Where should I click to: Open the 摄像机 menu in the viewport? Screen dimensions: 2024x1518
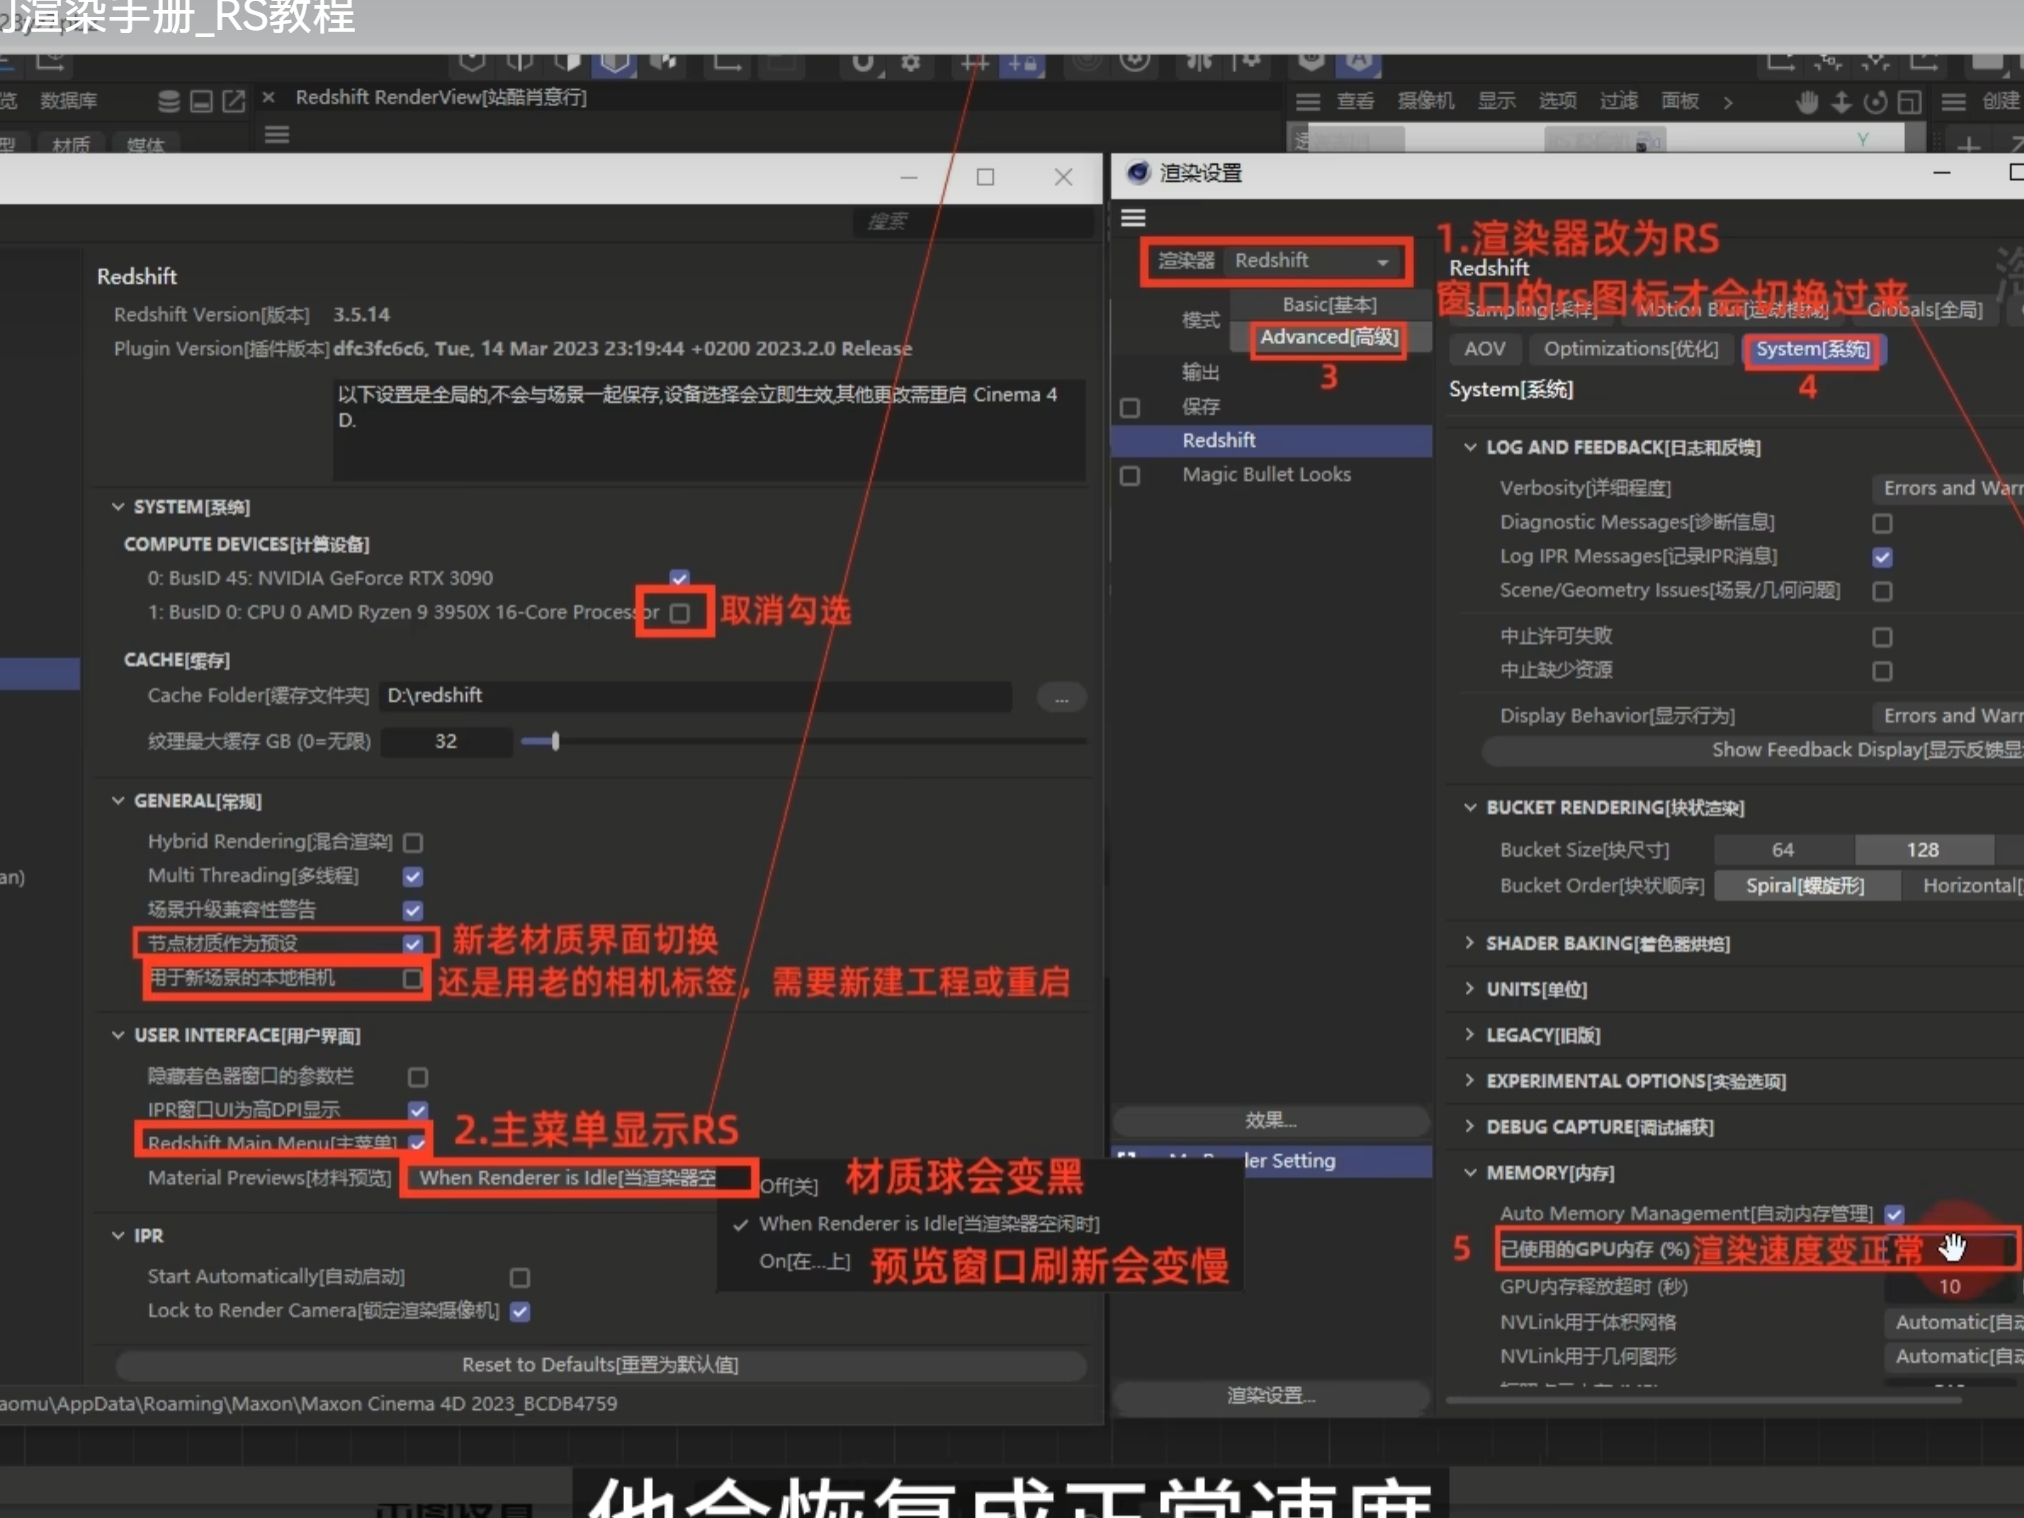pyautogui.click(x=1426, y=101)
